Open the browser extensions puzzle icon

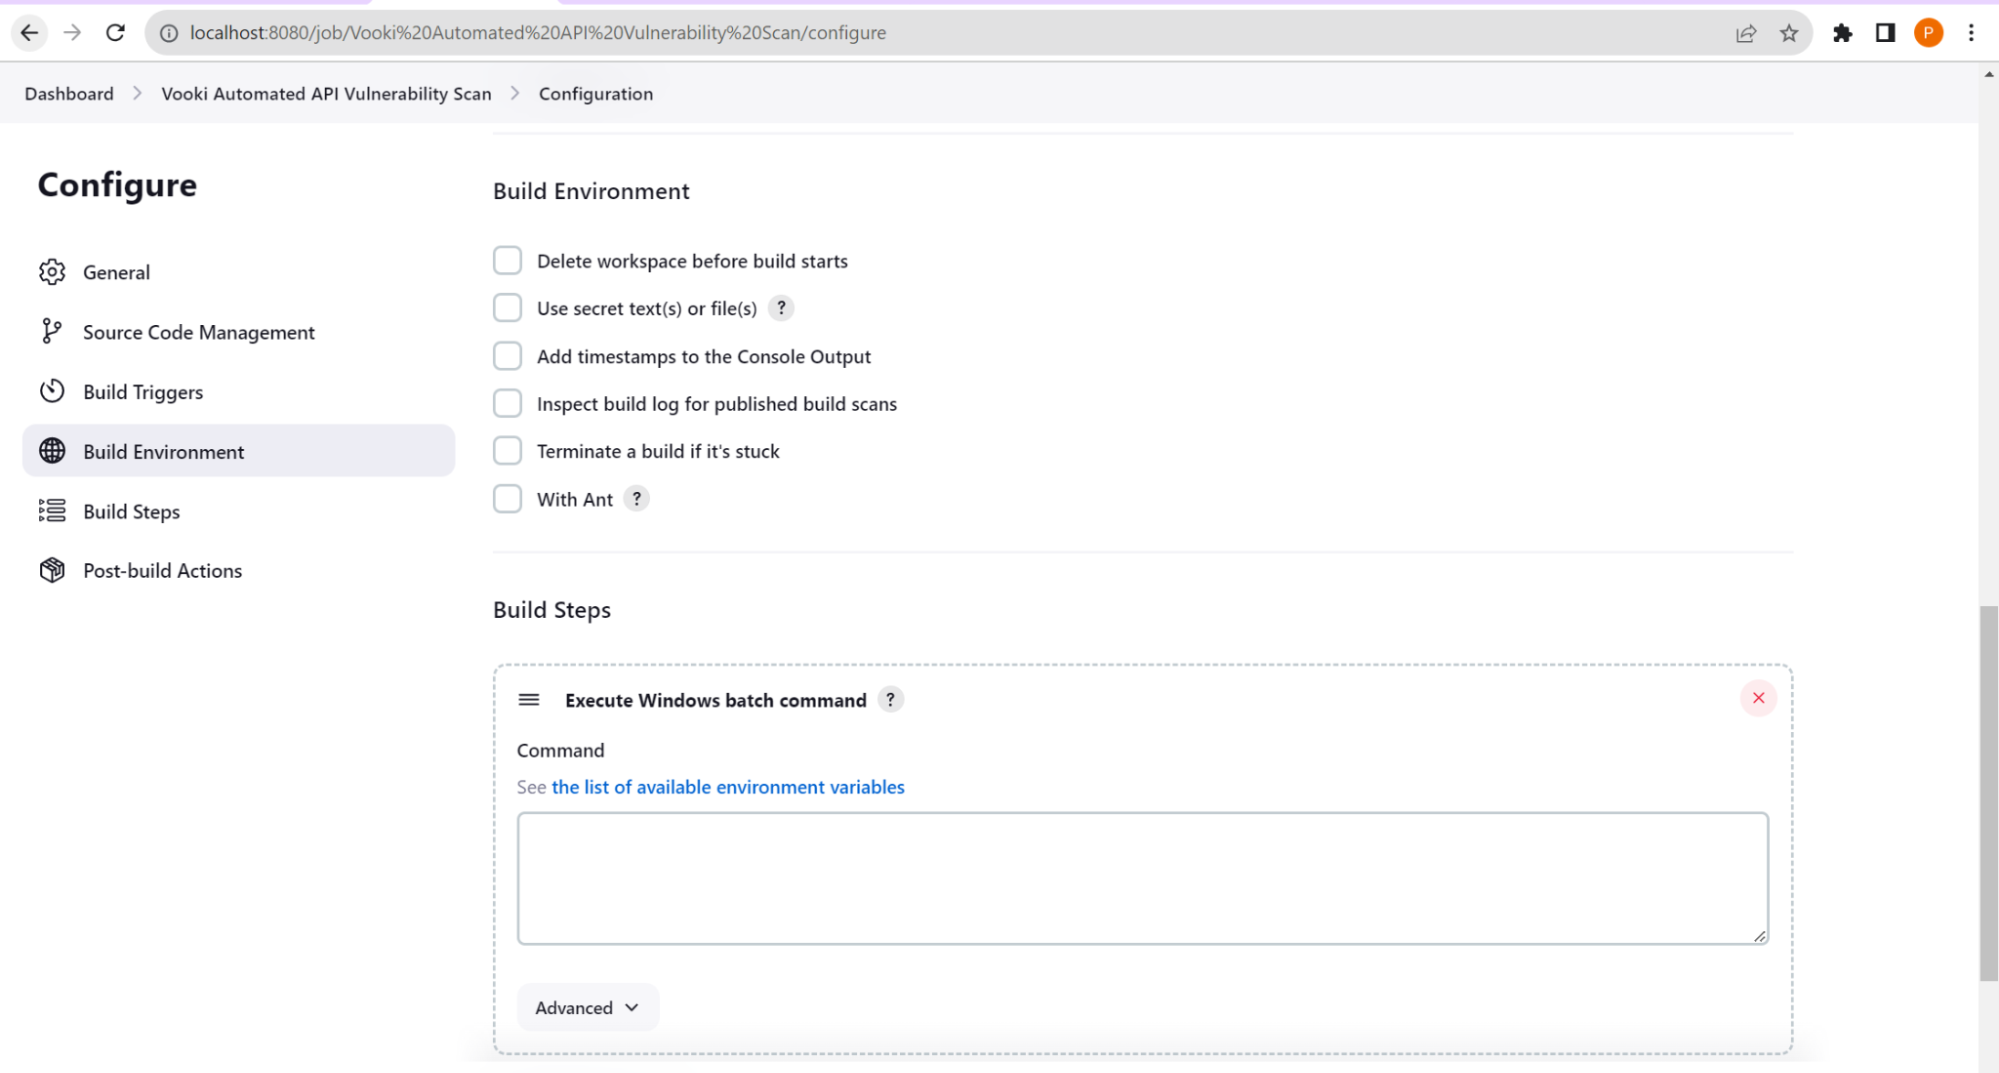coord(1842,33)
